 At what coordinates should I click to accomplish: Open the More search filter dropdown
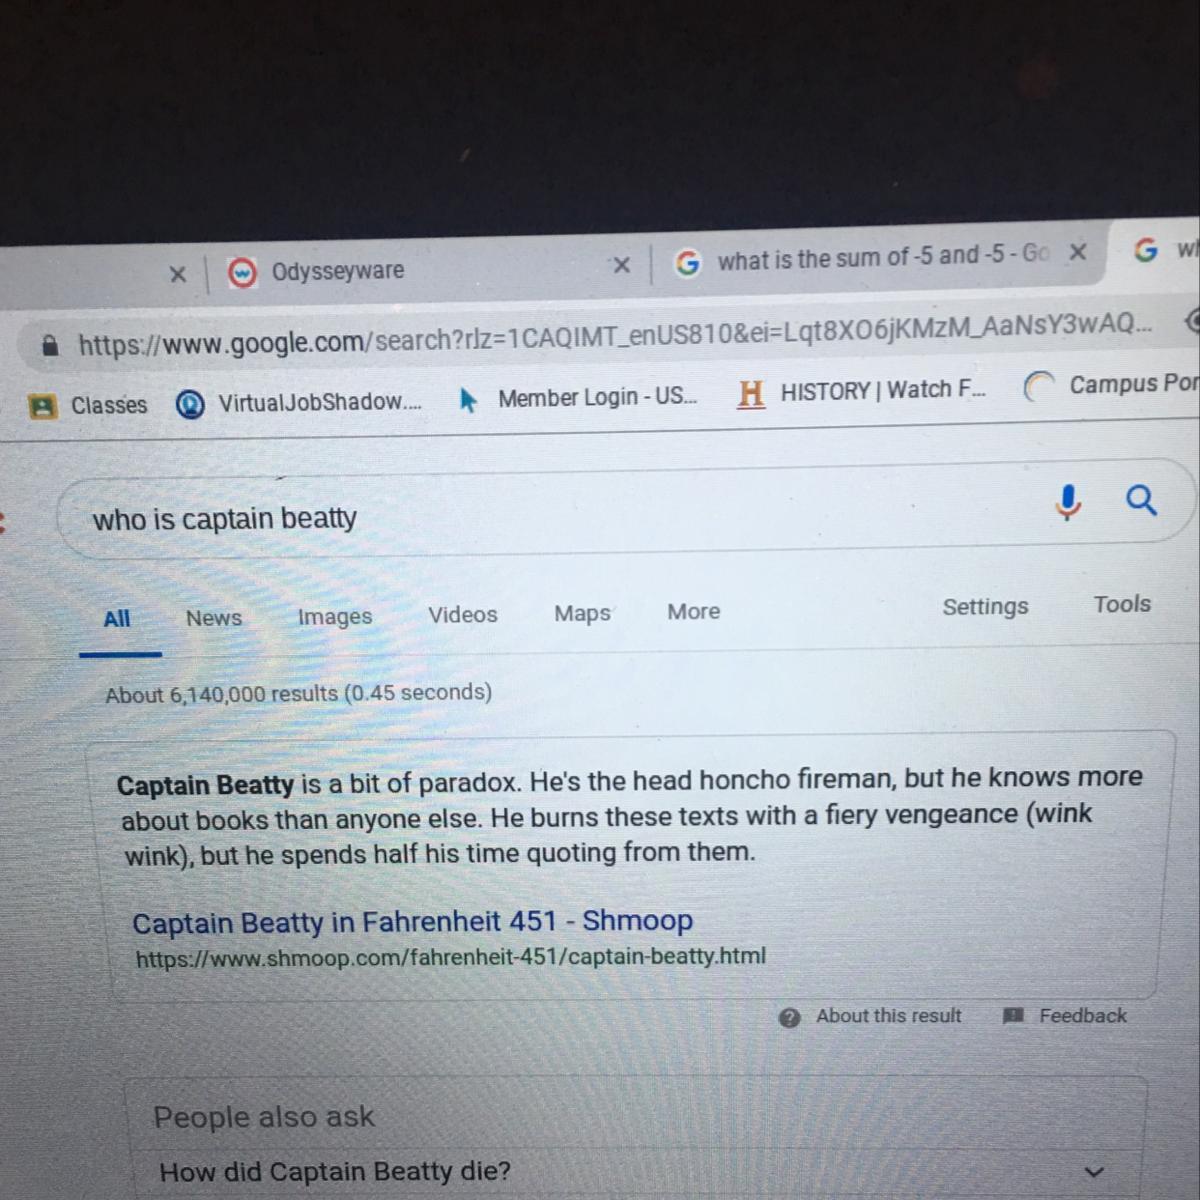point(693,611)
